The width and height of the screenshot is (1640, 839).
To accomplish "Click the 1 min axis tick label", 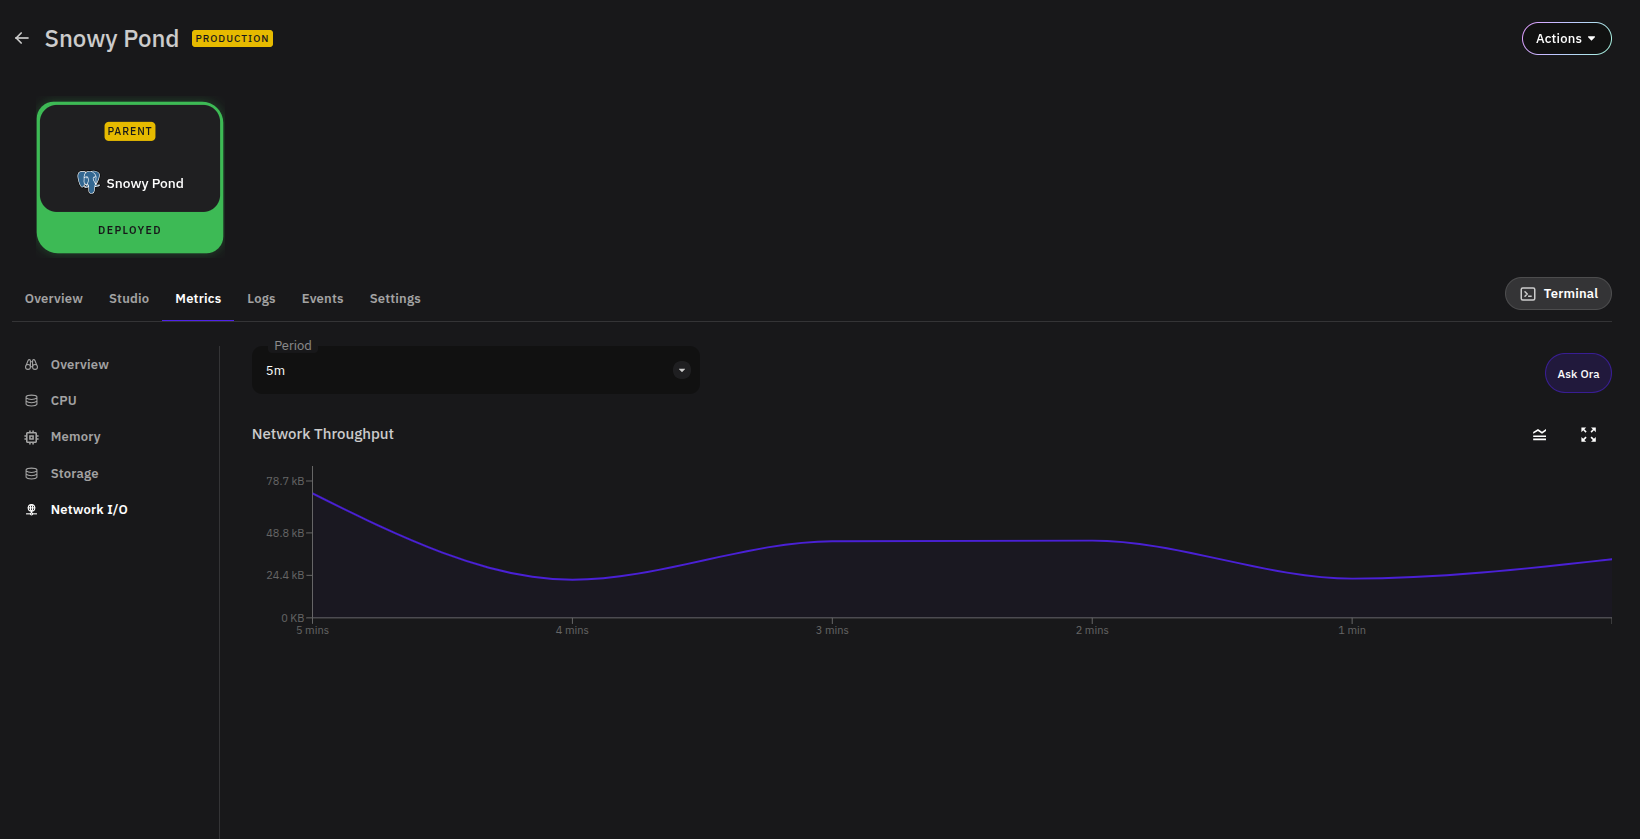I will coord(1352,630).
